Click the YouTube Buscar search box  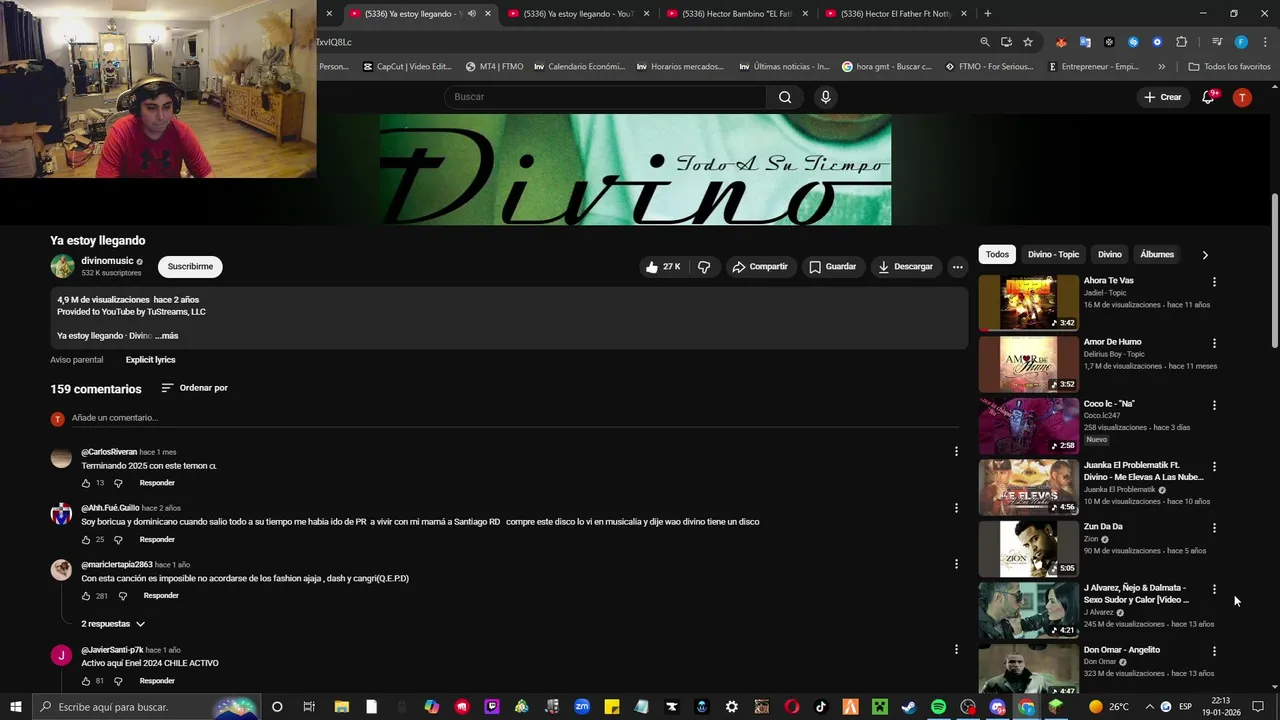click(605, 97)
